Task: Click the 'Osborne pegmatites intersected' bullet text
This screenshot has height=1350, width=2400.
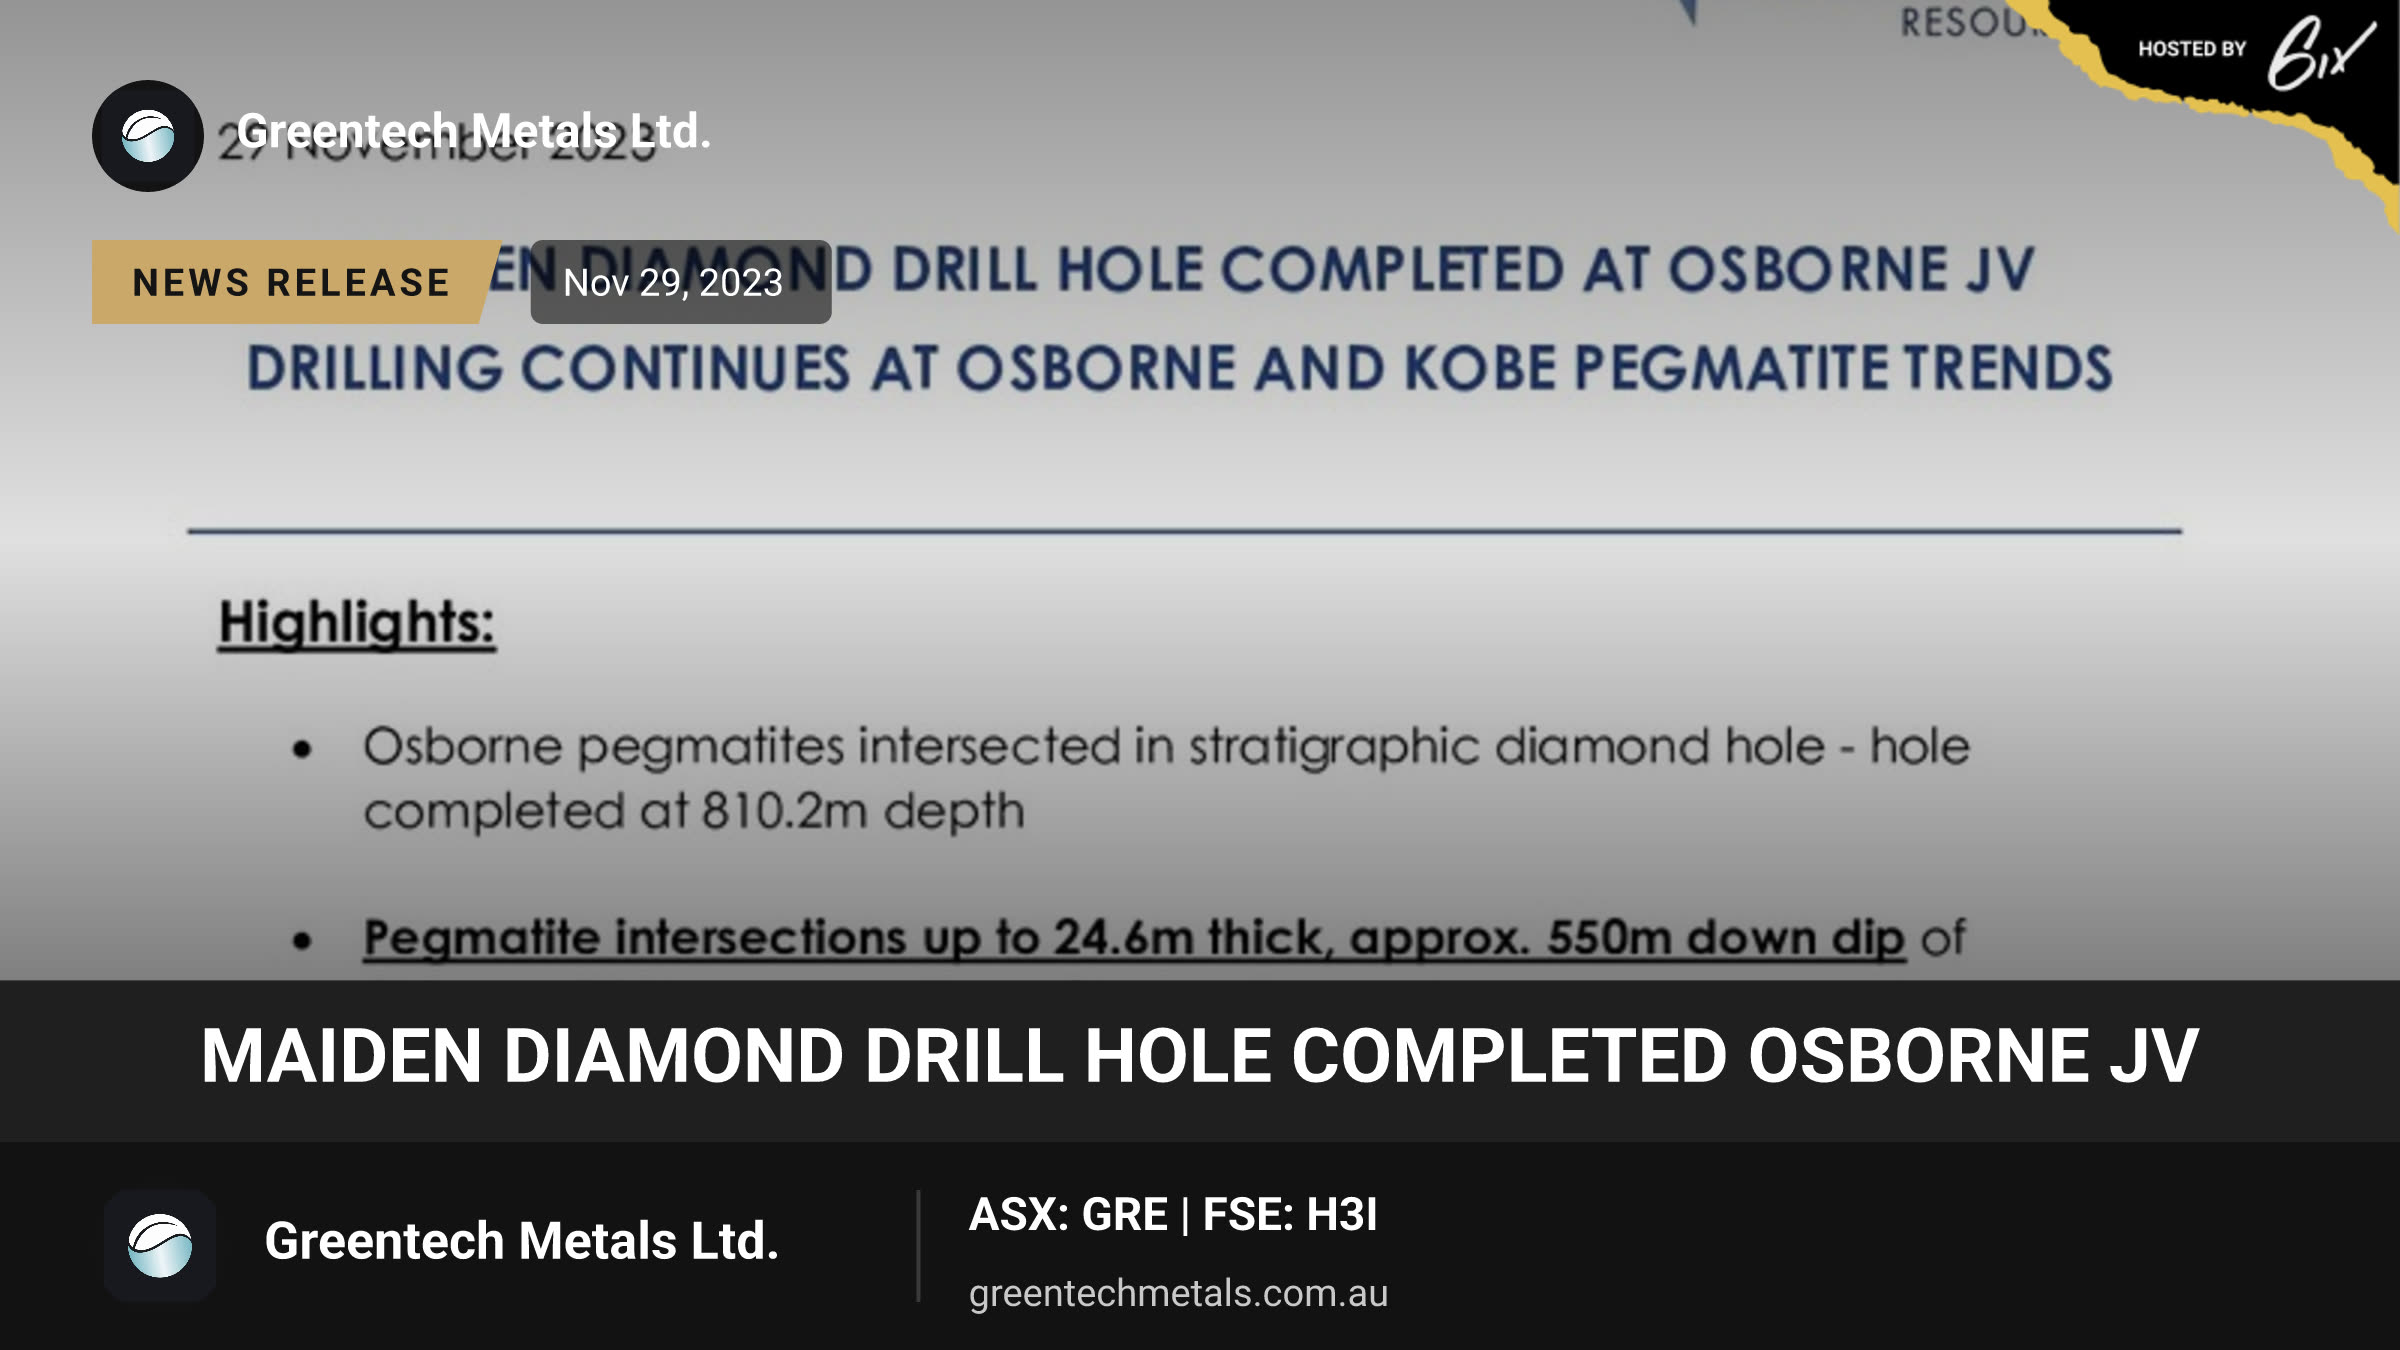Action: tap(1166, 747)
